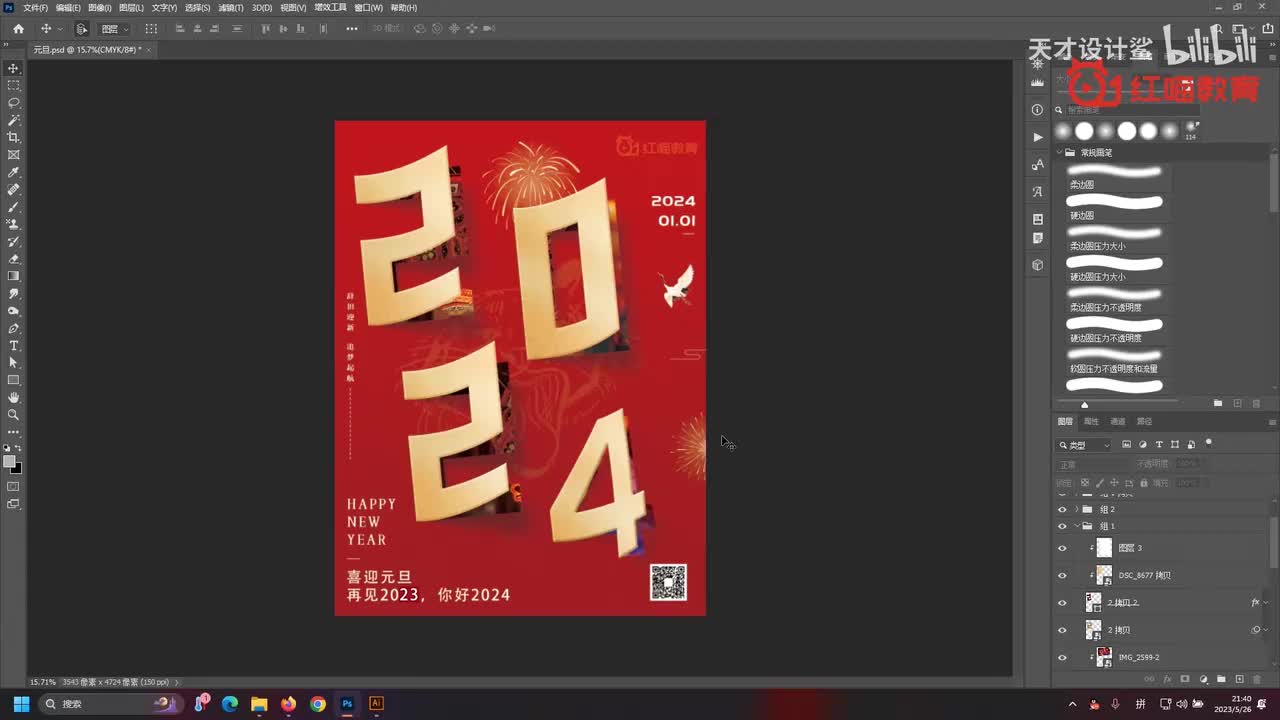Select the Path Selection tool
This screenshot has height=720, width=1280.
coord(14,363)
